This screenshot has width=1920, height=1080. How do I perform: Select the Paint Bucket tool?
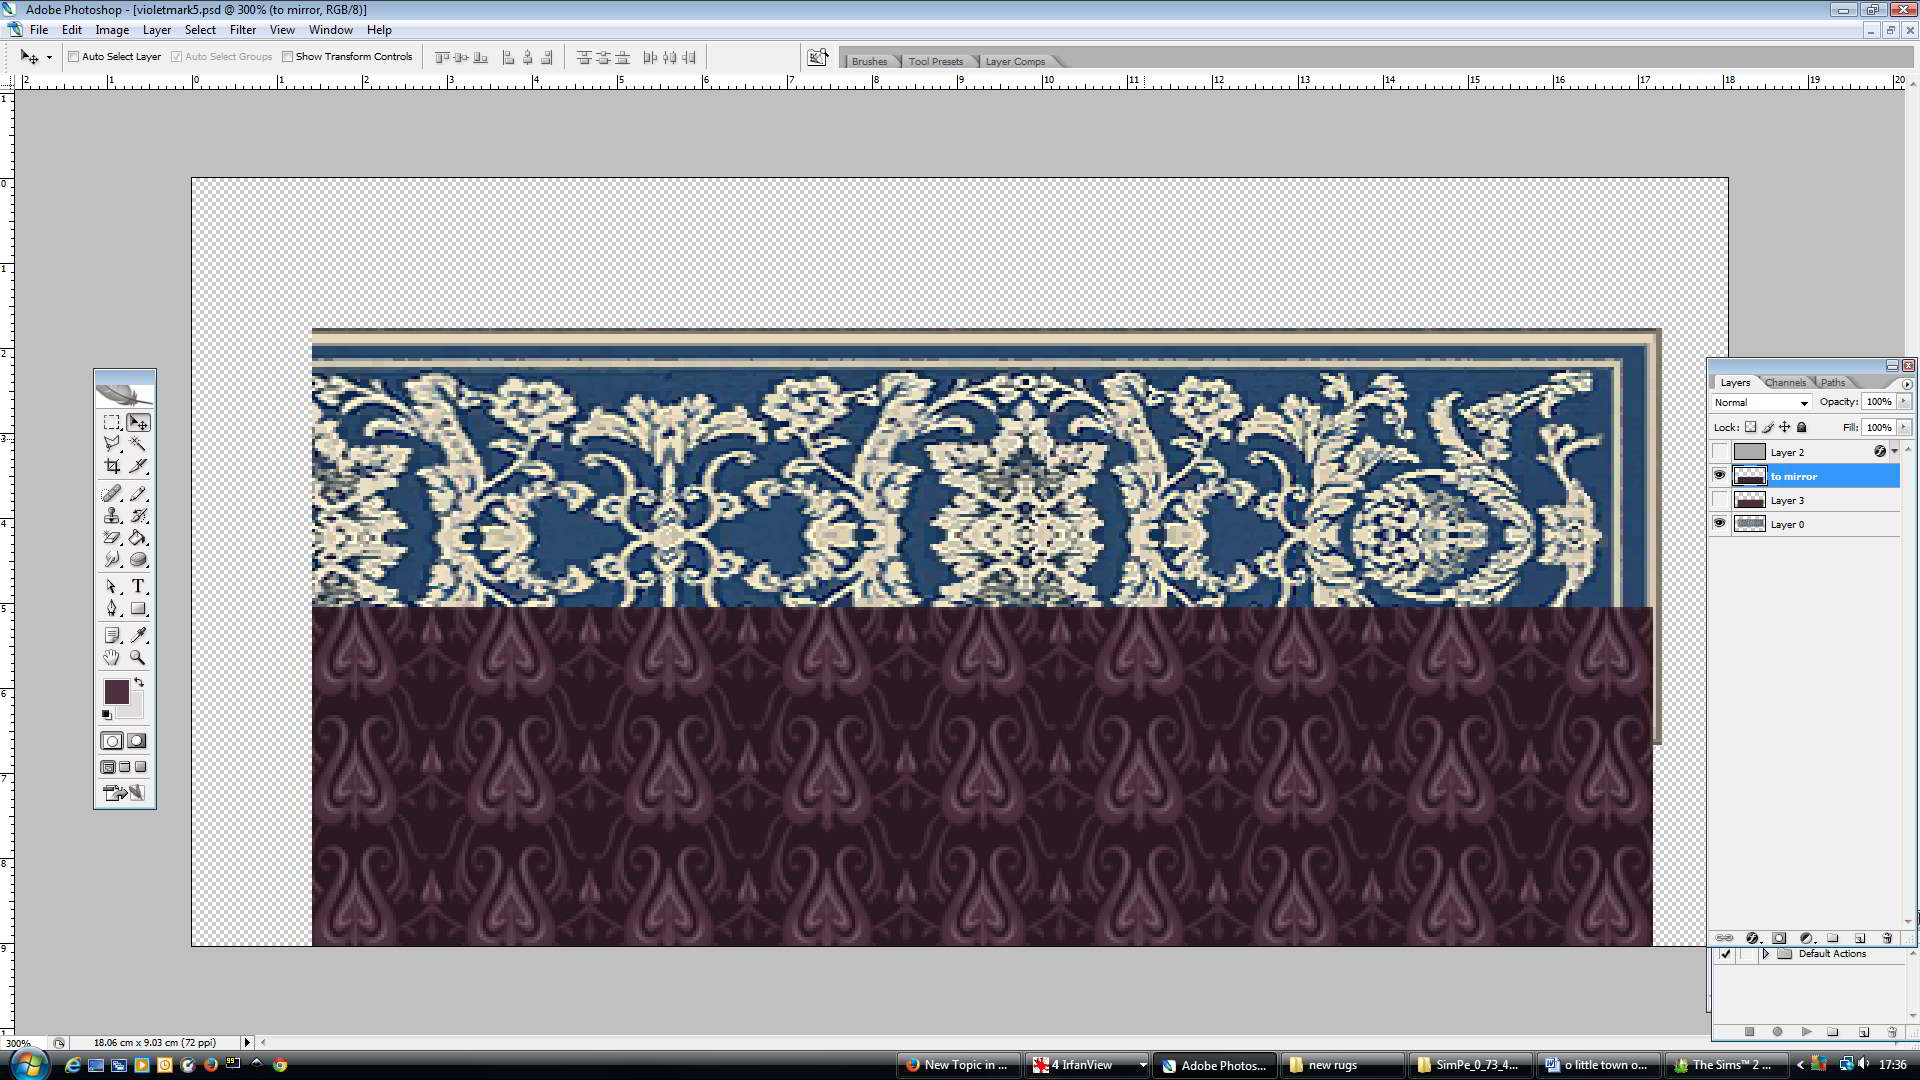click(138, 538)
